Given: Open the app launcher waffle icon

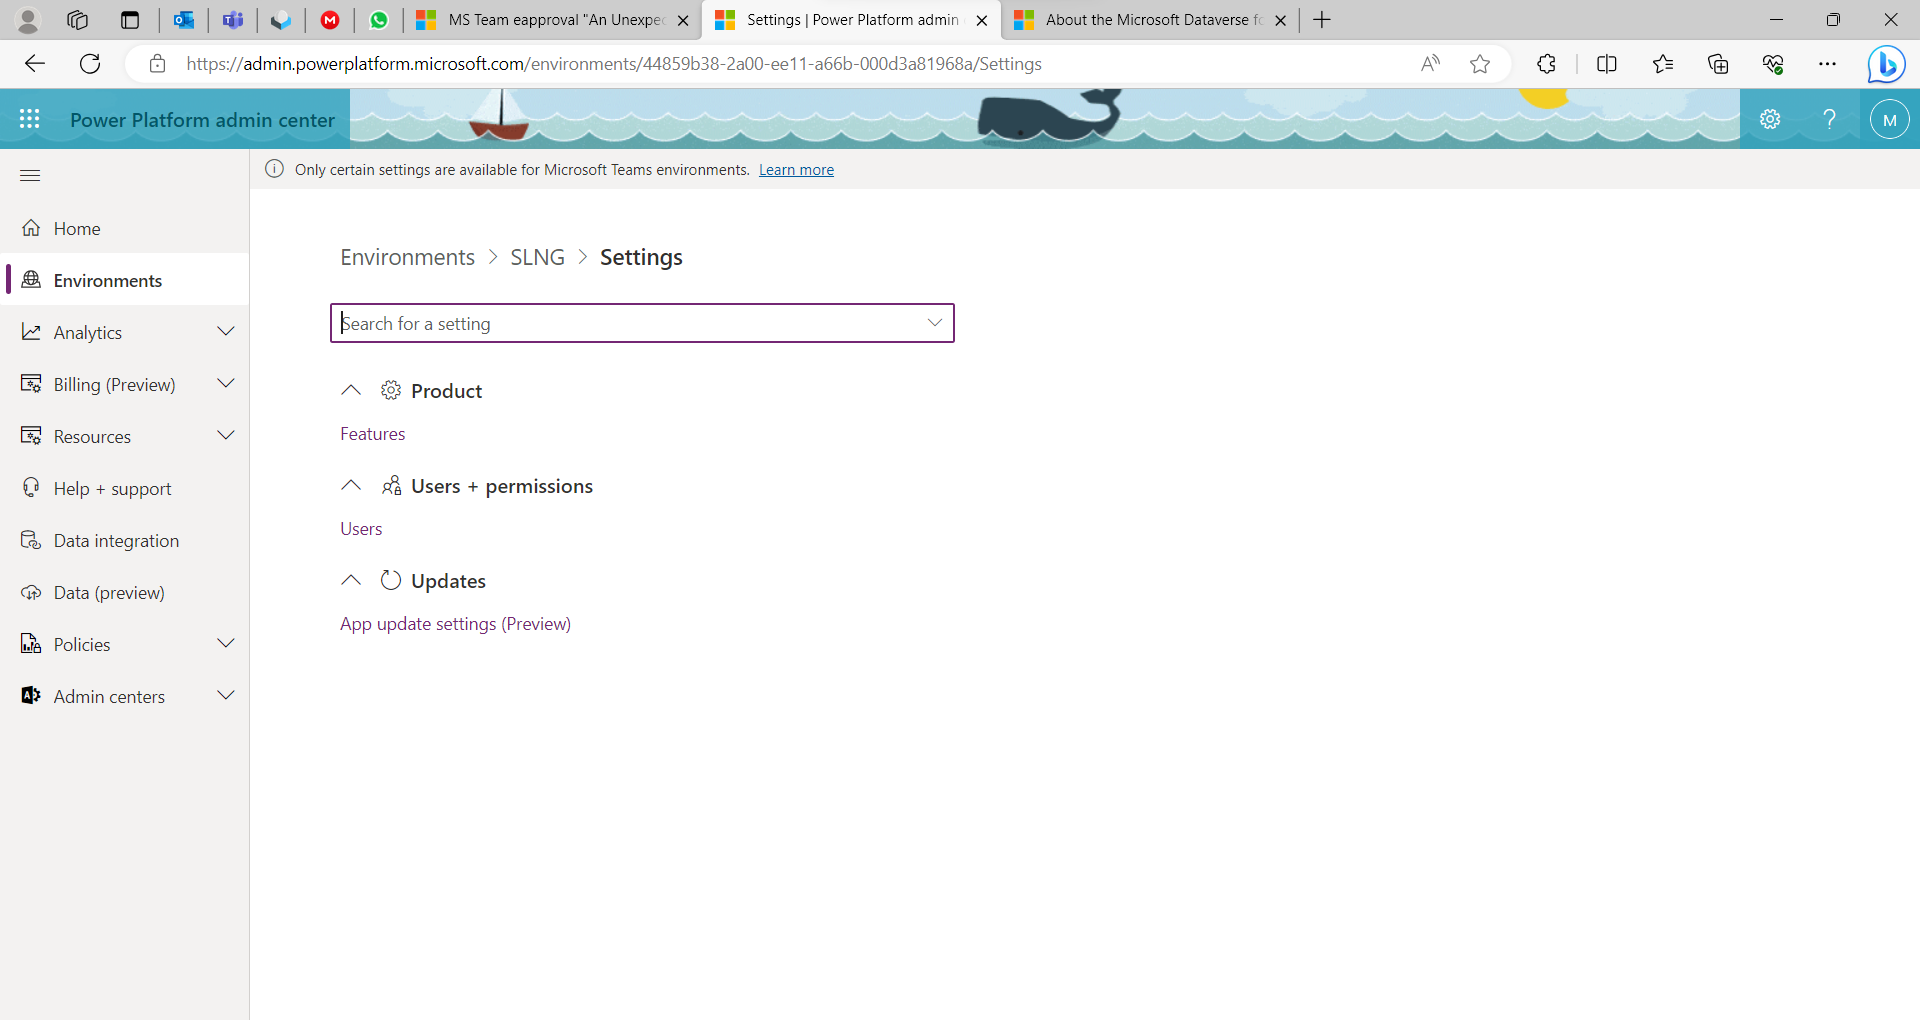Looking at the screenshot, I should 30,119.
